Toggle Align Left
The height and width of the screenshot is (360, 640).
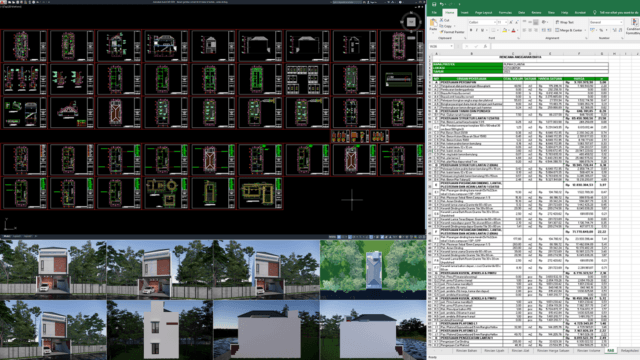tap(524, 30)
